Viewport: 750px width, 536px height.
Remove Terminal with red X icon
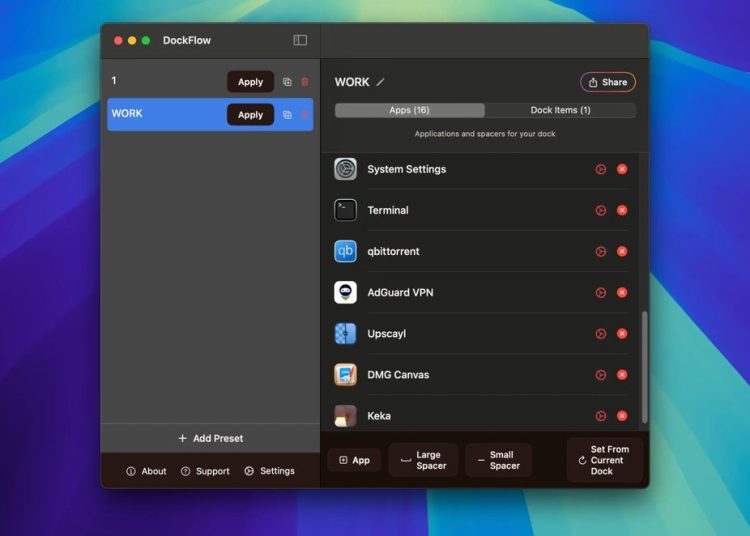(622, 211)
